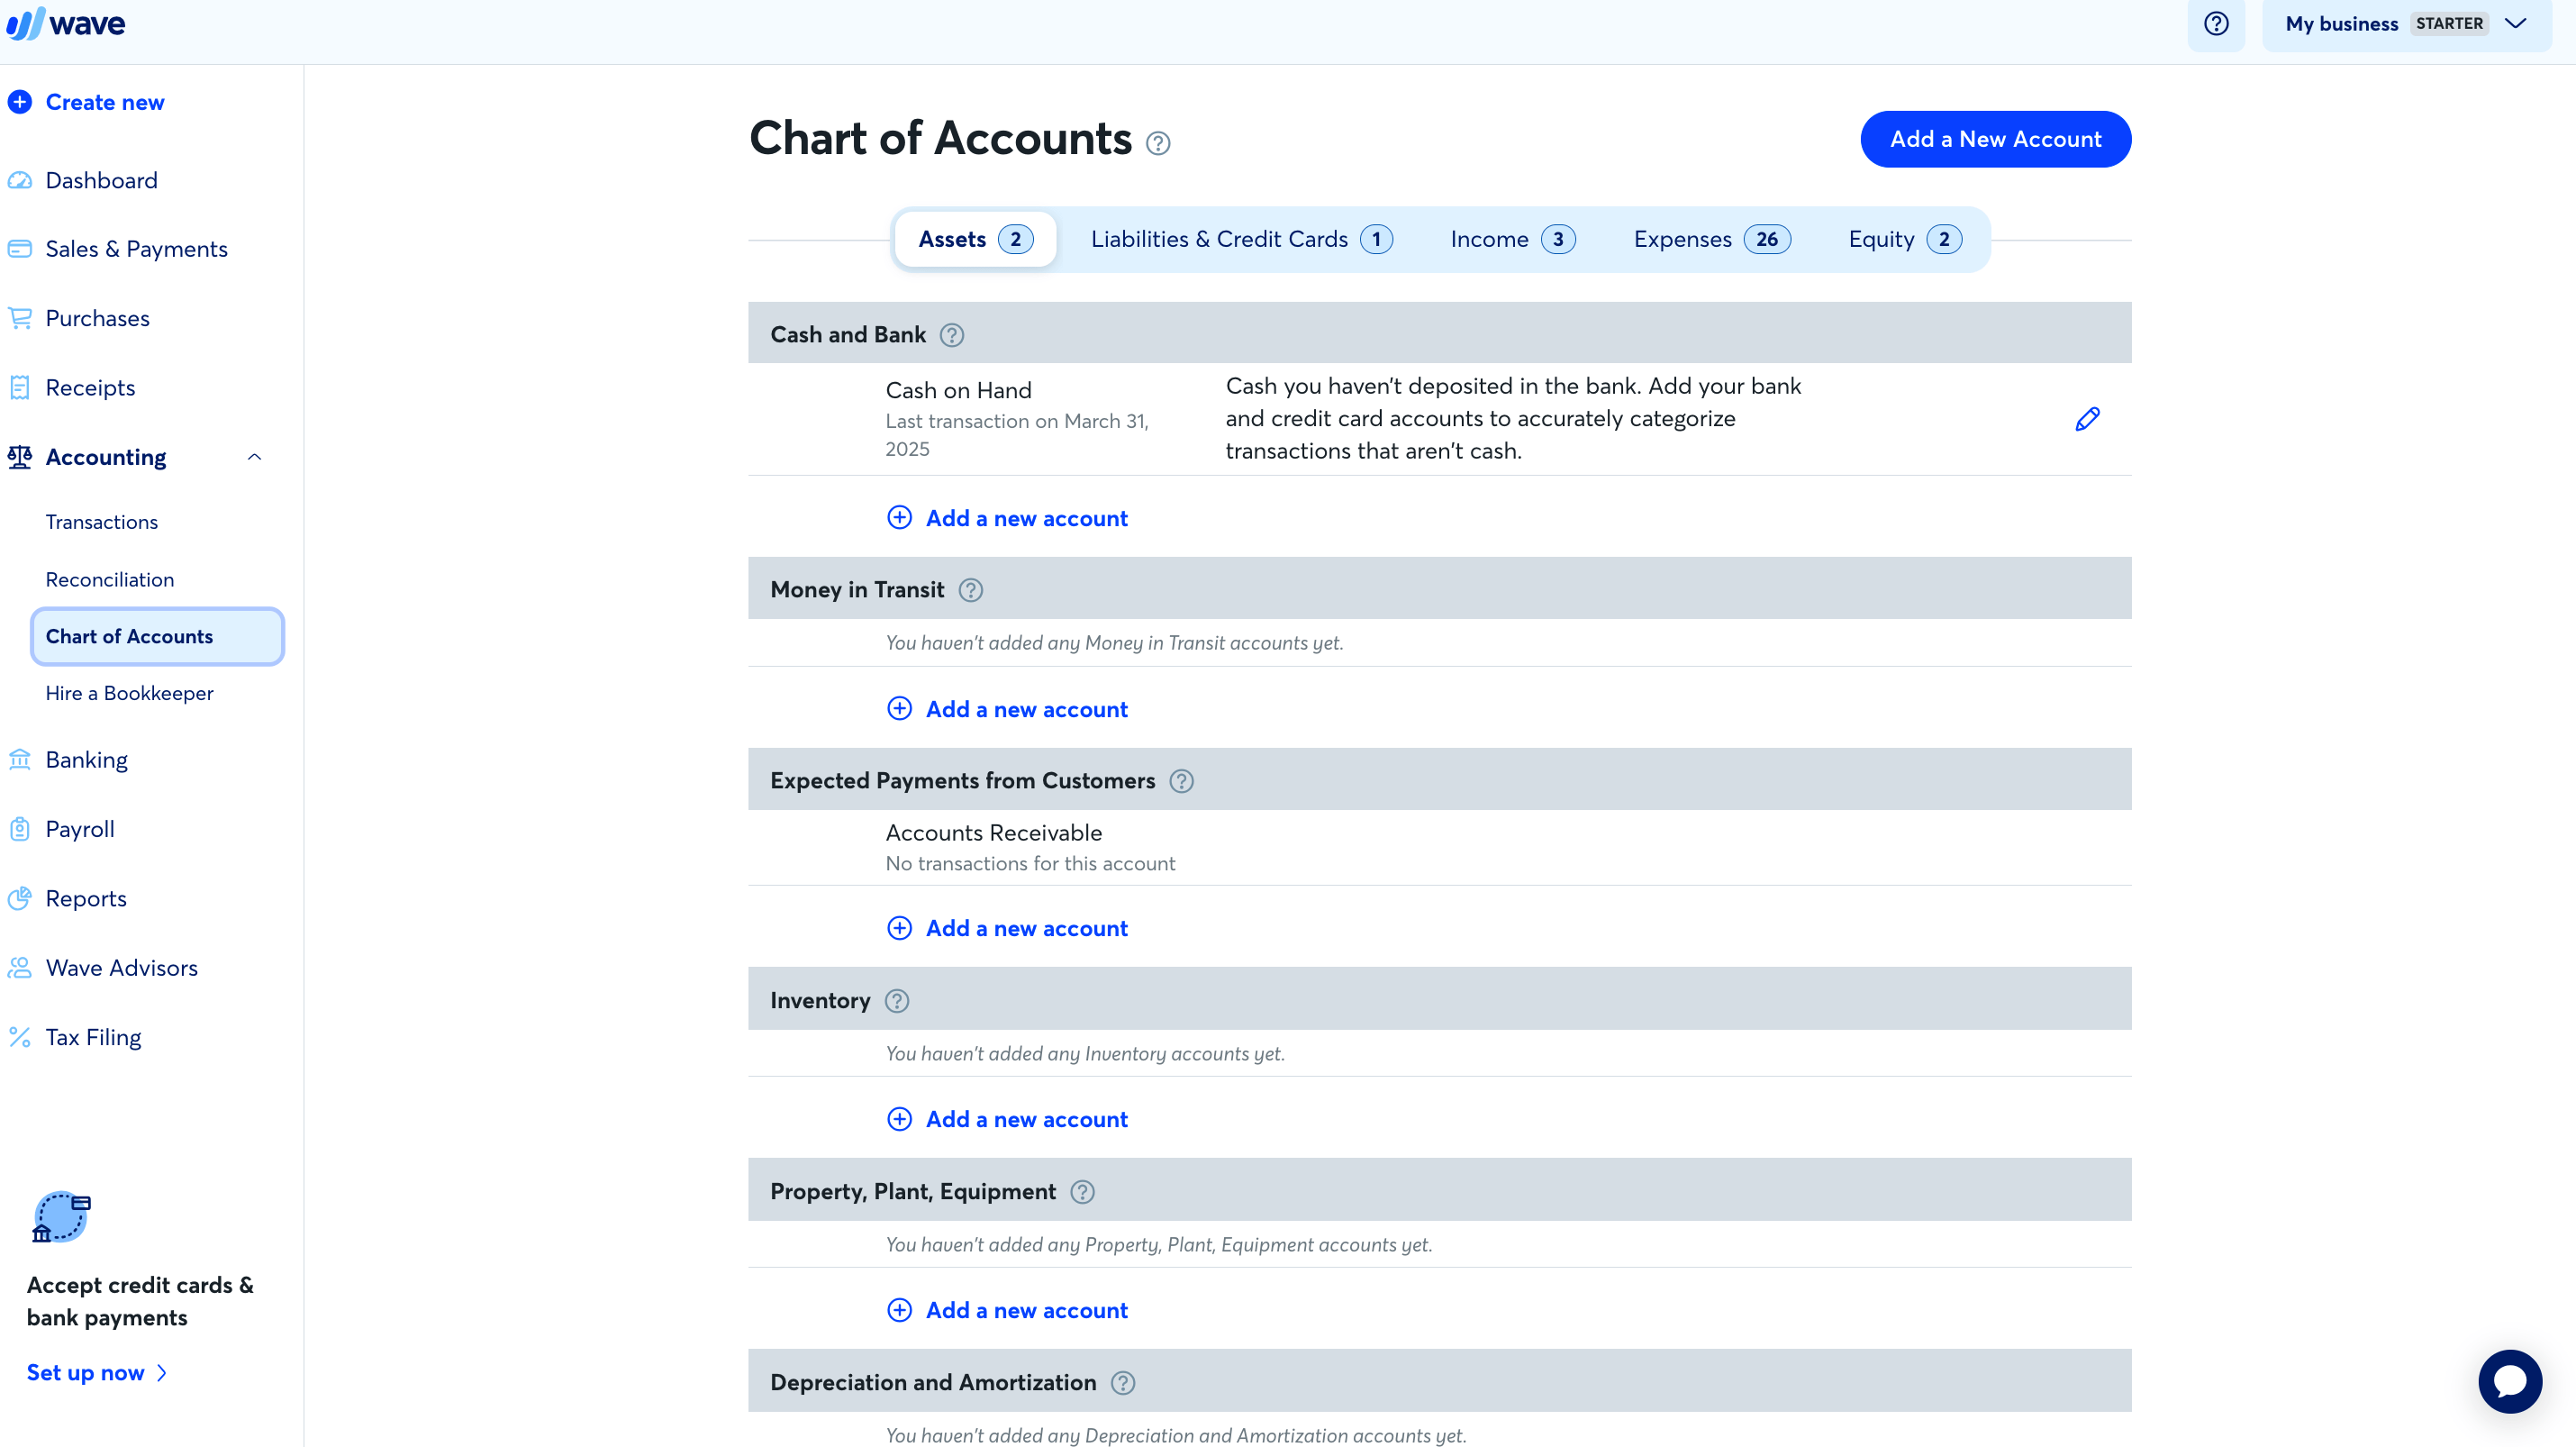Collapse the Accounting section in the sidebar
Image resolution: width=2576 pixels, height=1447 pixels.
coord(253,457)
